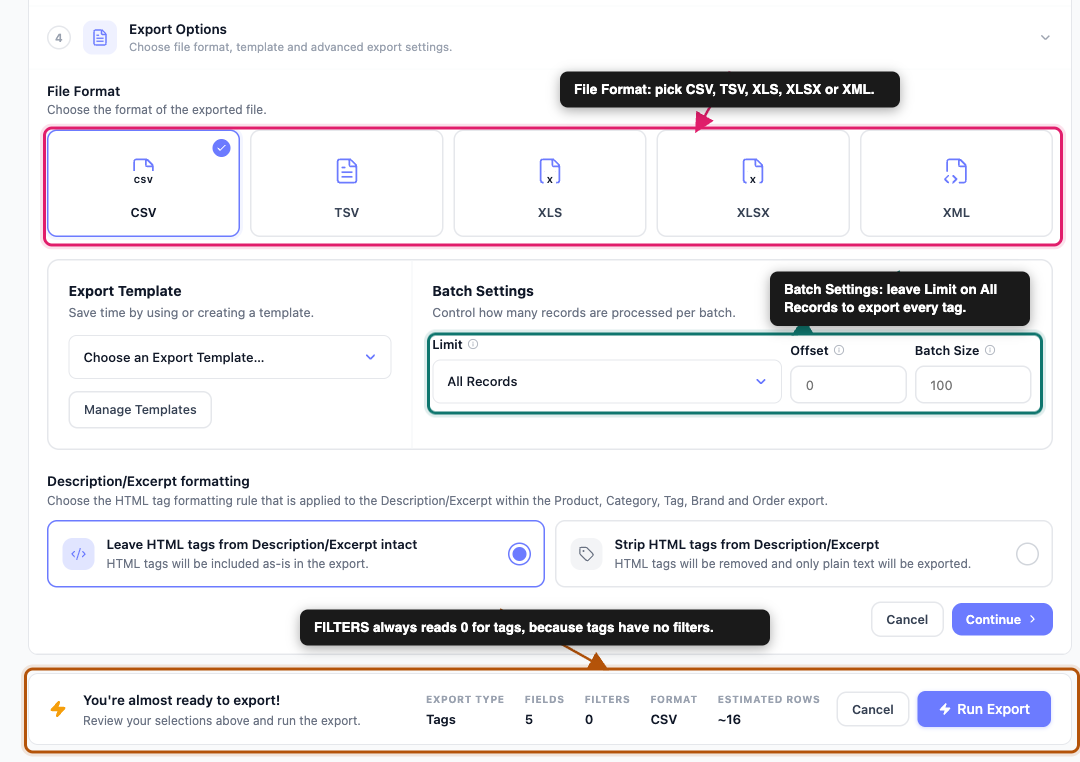Screen dimensions: 1080x762
Task: Click the Batch Size input field
Action: pyautogui.click(x=973, y=385)
